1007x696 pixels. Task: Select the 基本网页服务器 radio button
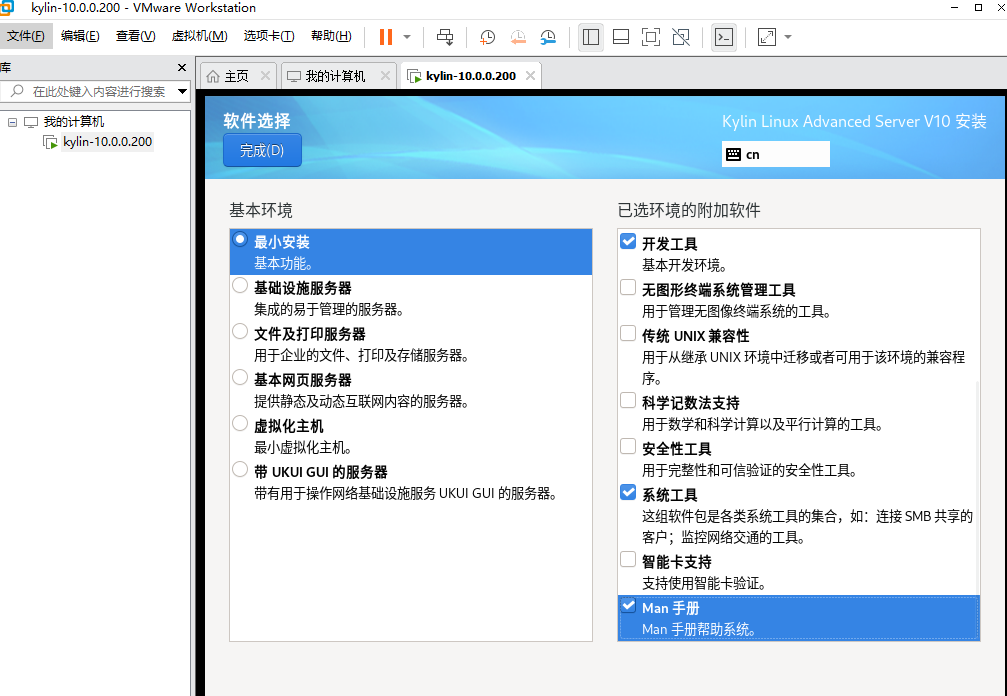pos(240,378)
